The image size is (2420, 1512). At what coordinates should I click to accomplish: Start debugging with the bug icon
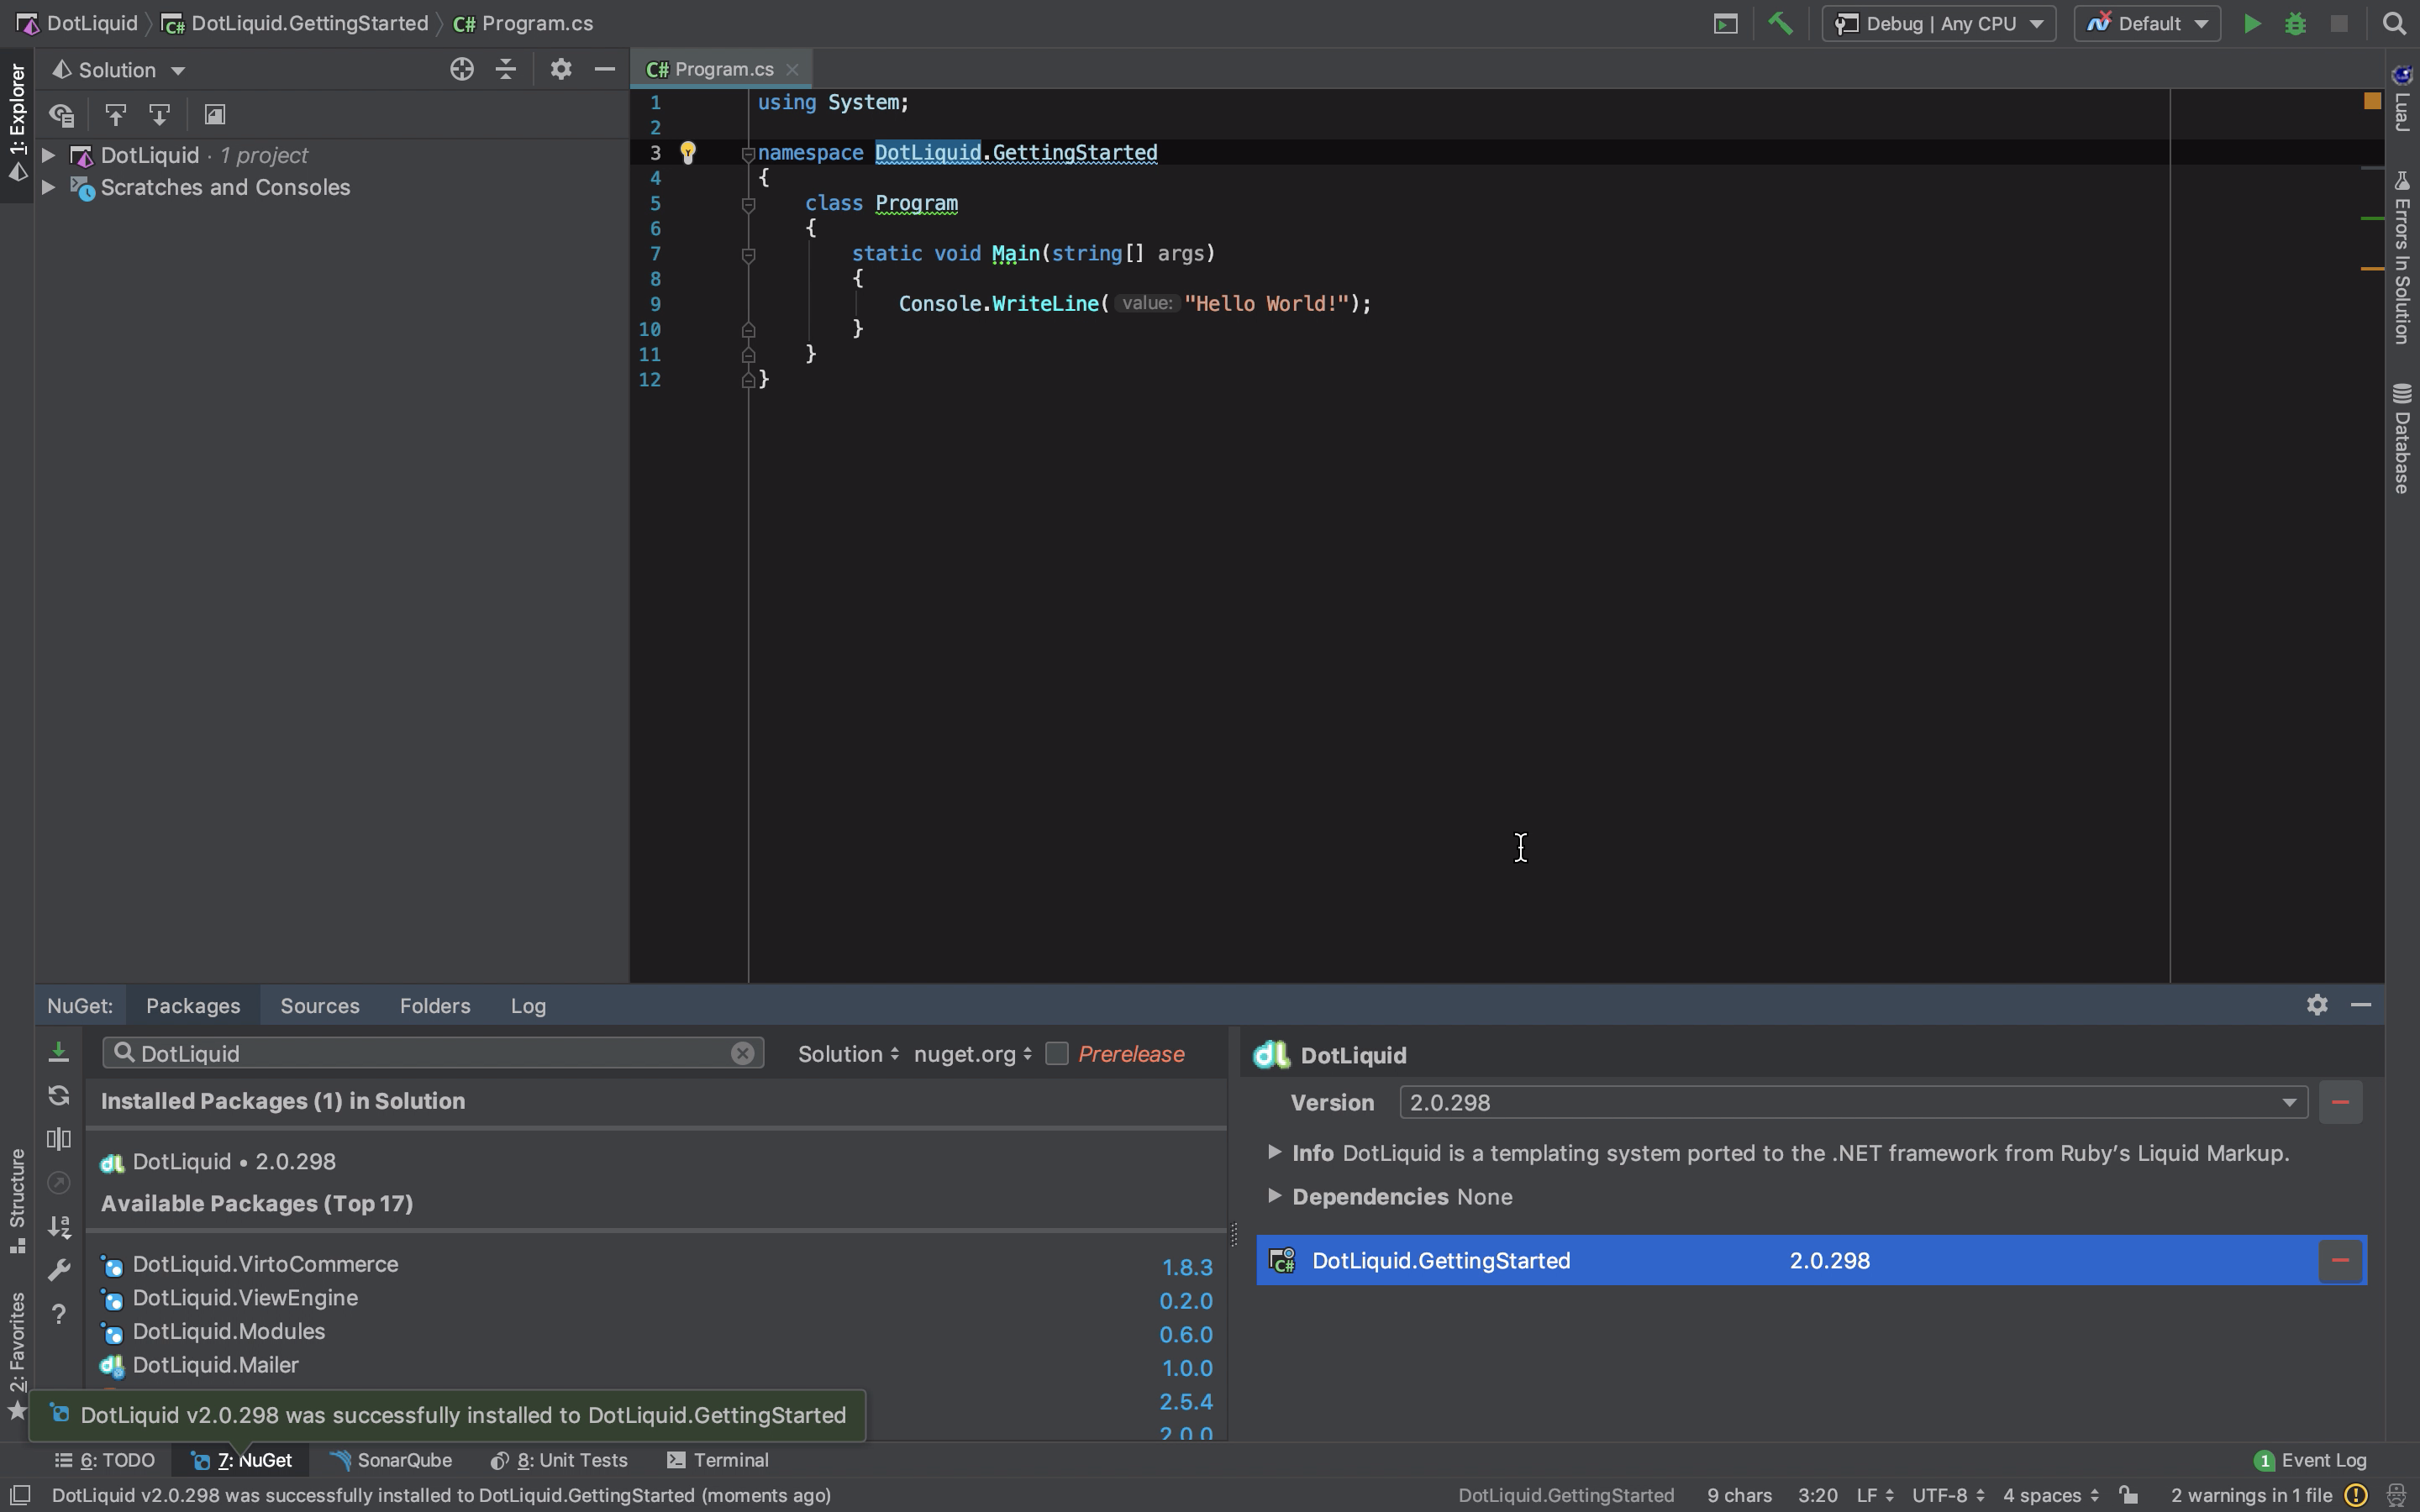point(2295,23)
